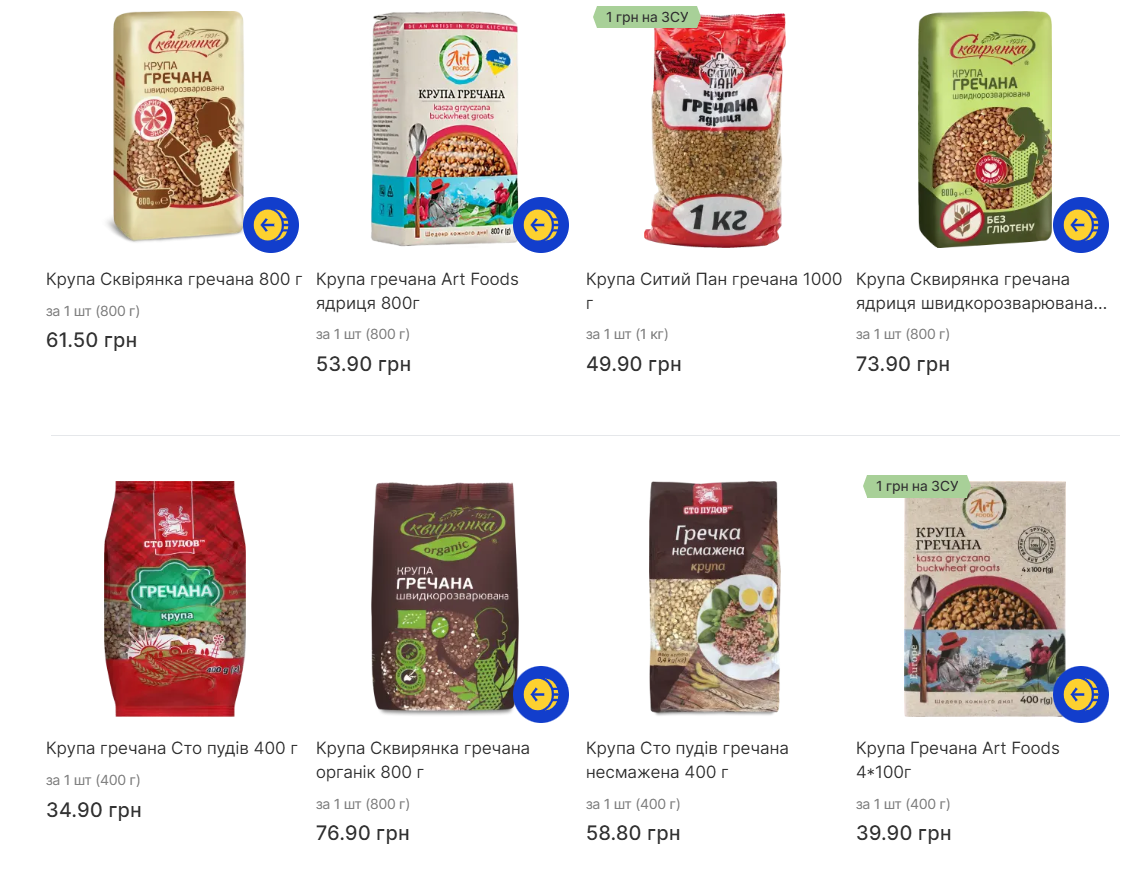This screenshot has width=1147, height=874.
Task: Click the 73.90 грн price
Action: [903, 363]
